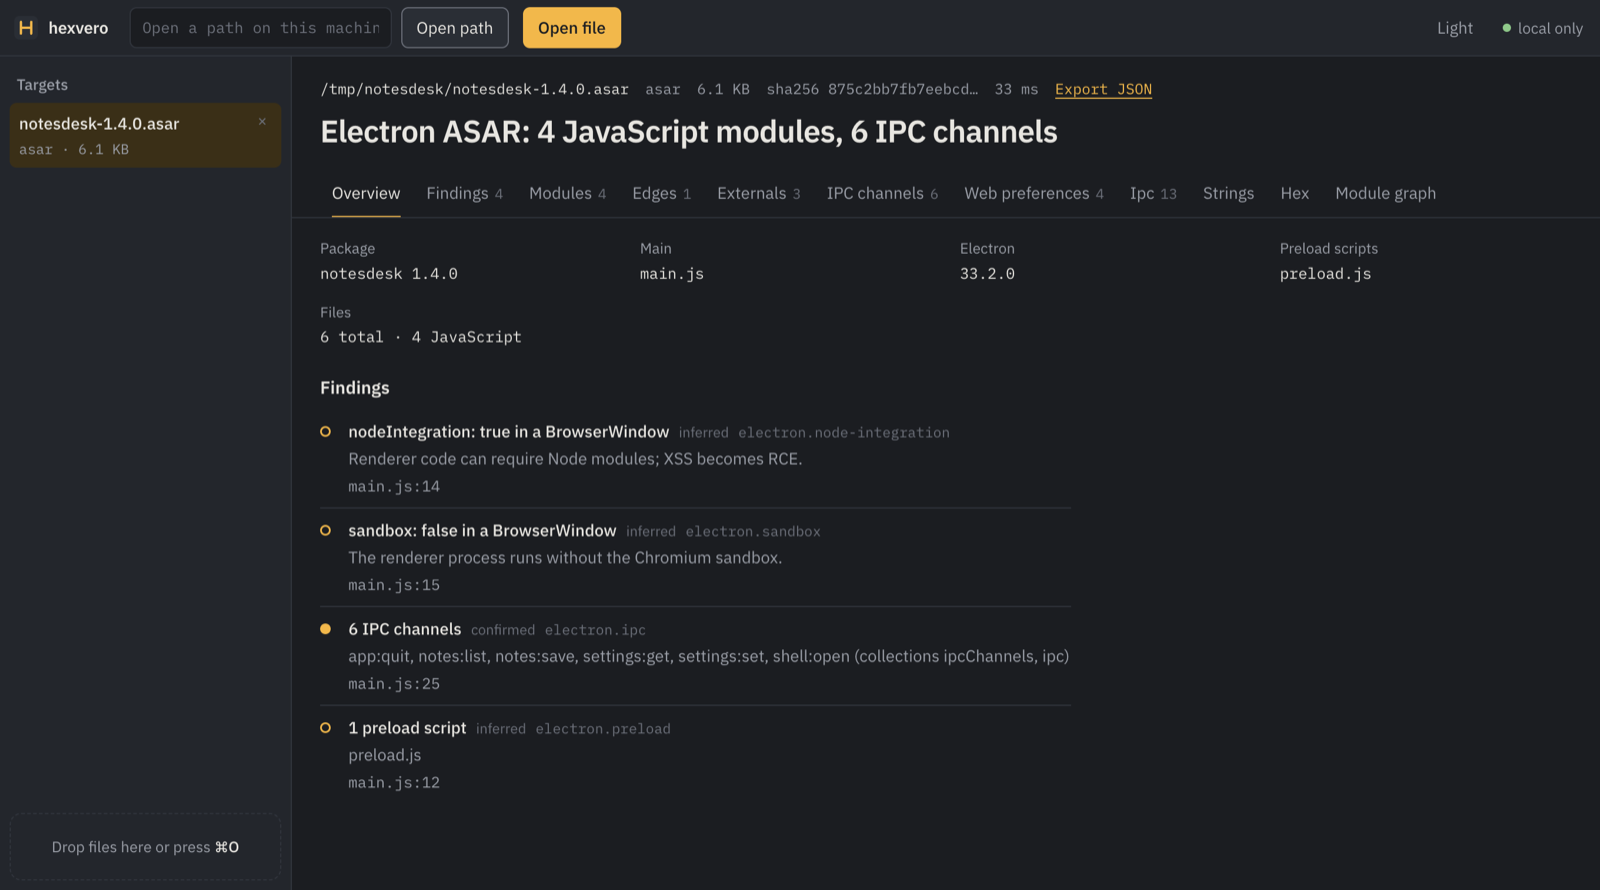1600x890 pixels.
Task: Click the Targets sidebar heading
Action: (x=42, y=85)
